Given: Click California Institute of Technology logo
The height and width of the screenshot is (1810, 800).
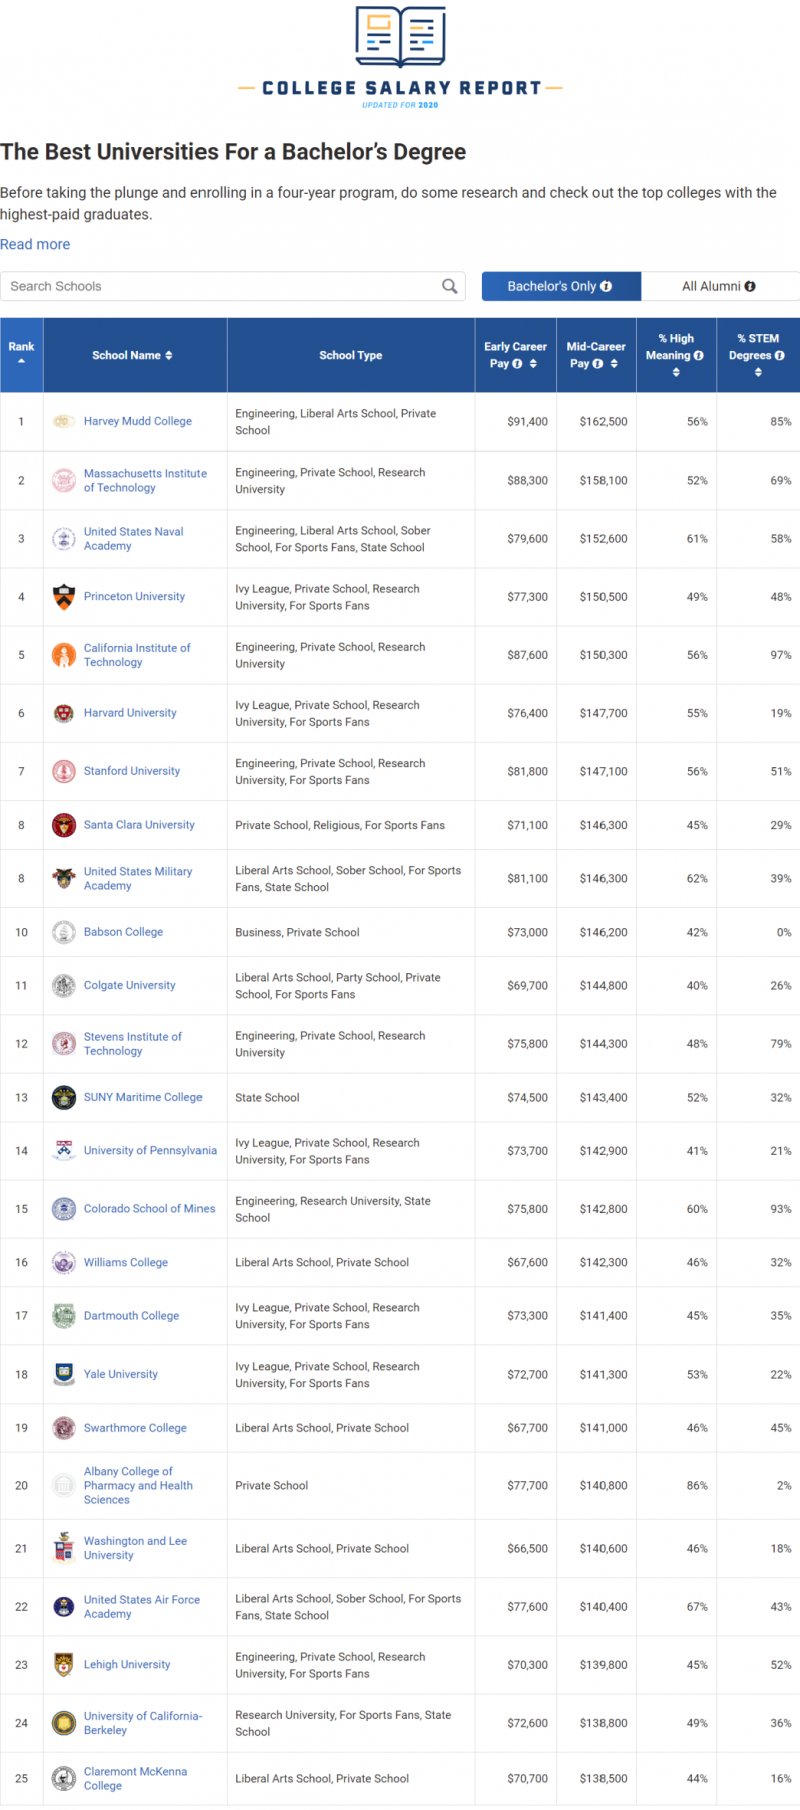Looking at the screenshot, I should click(x=64, y=655).
